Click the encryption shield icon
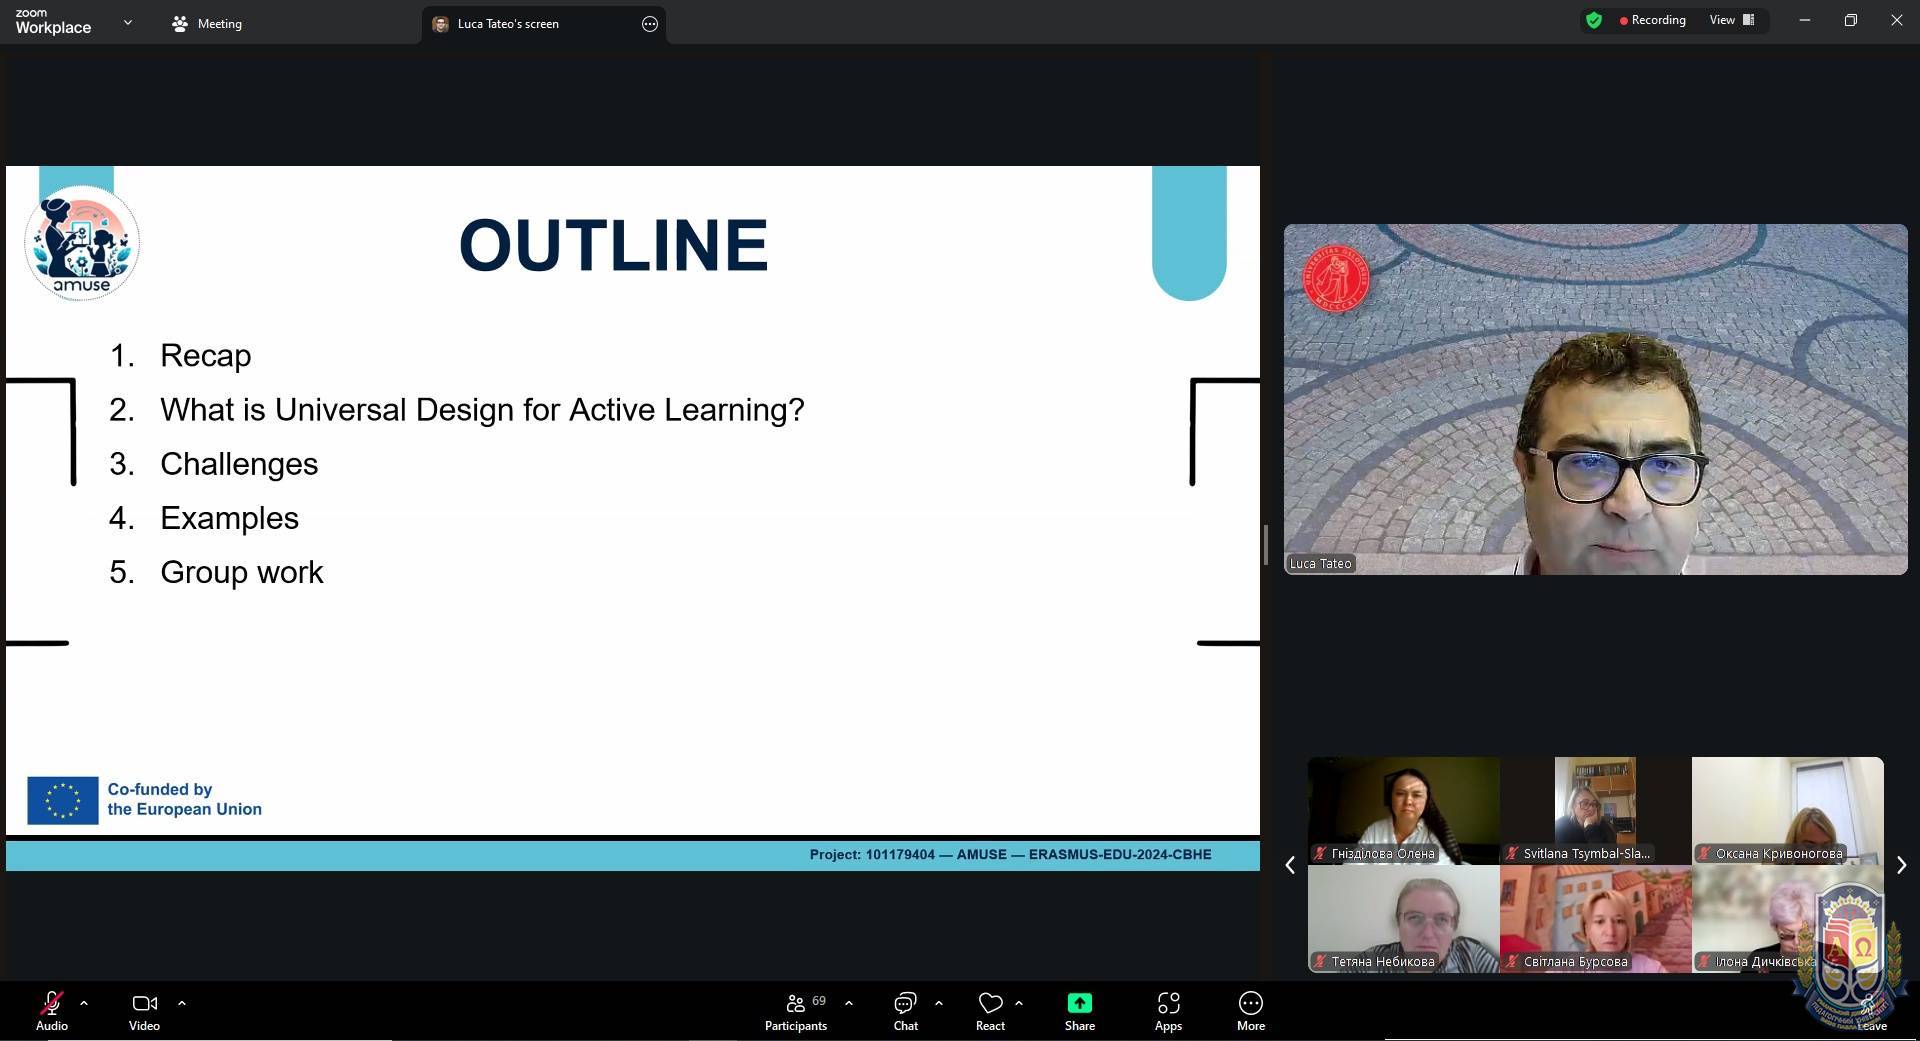 click(x=1594, y=20)
